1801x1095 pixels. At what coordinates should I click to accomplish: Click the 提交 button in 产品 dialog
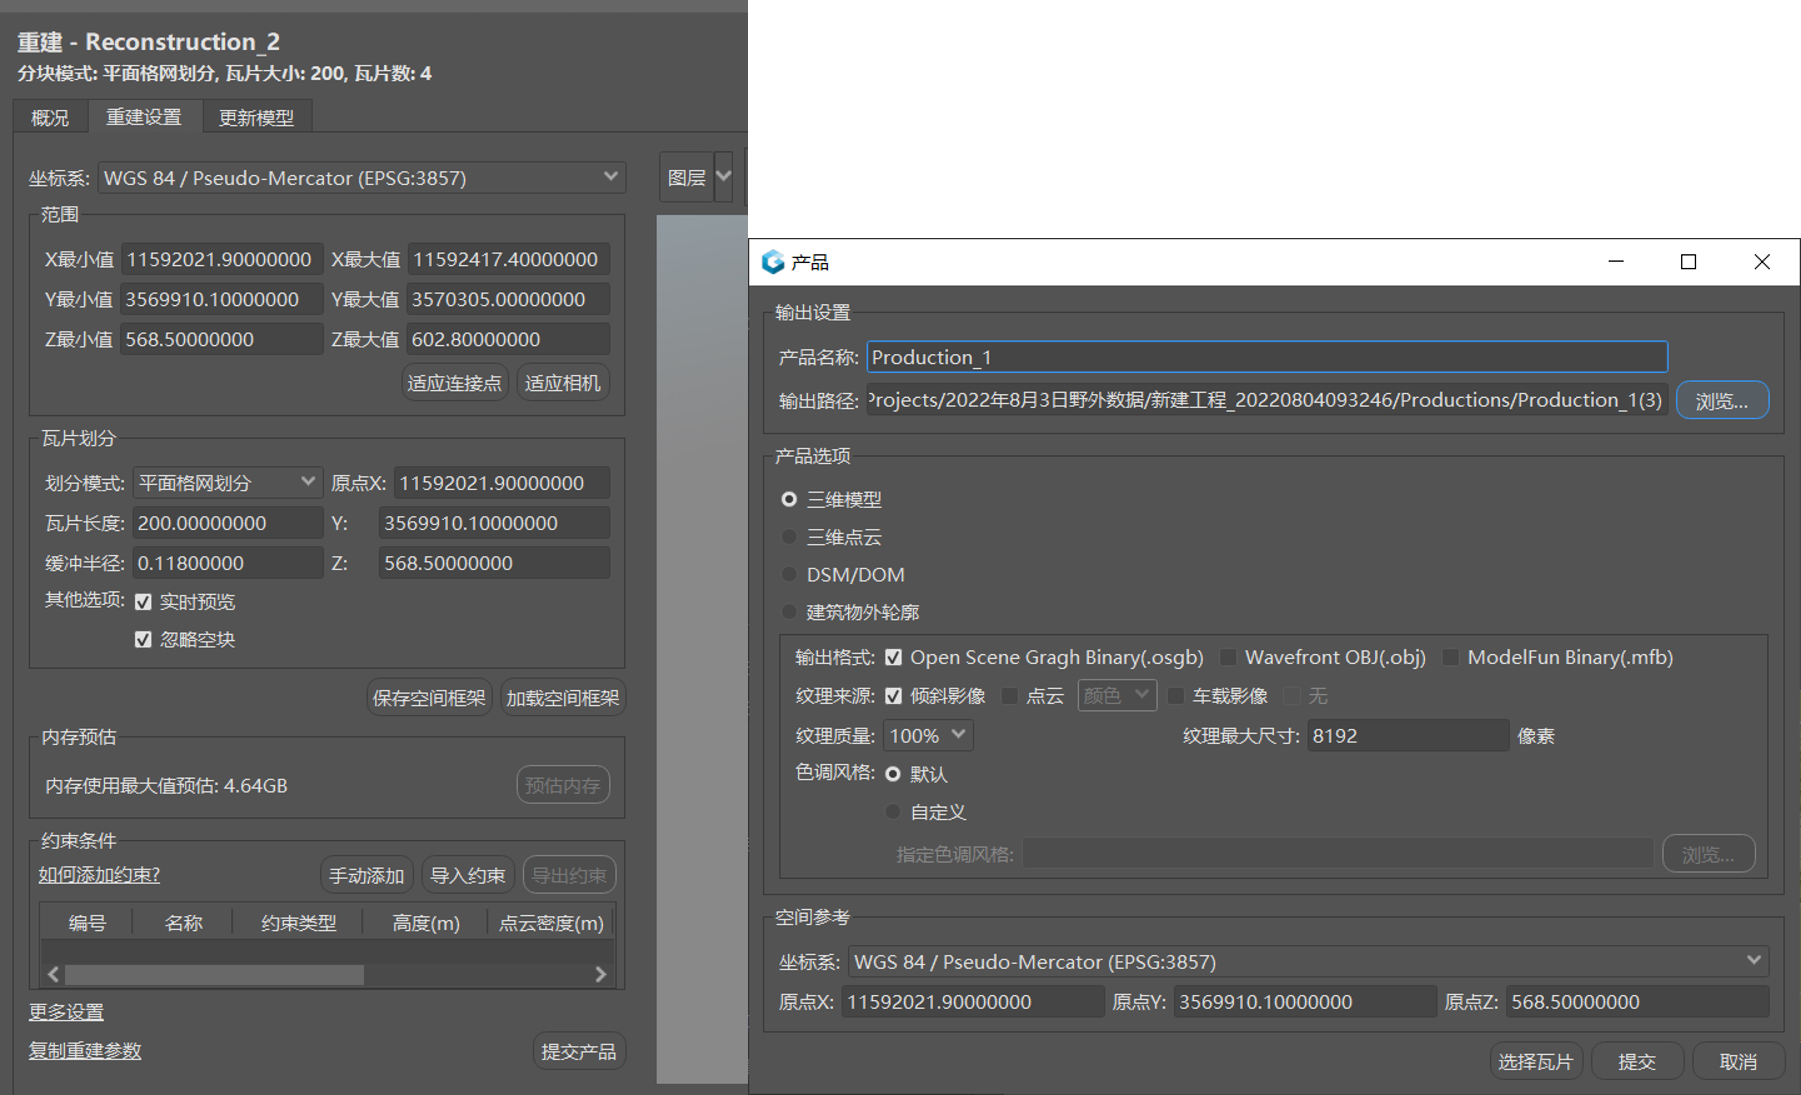click(x=1636, y=1062)
